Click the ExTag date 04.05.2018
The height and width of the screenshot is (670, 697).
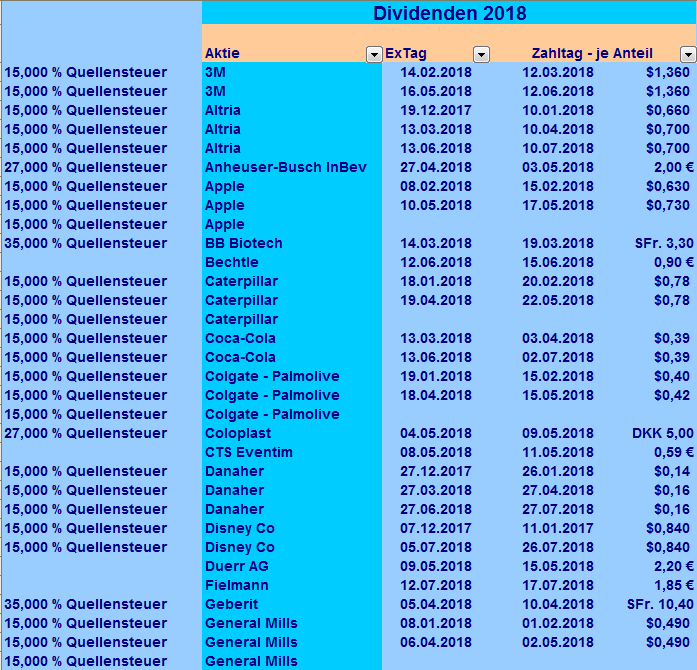pos(436,433)
